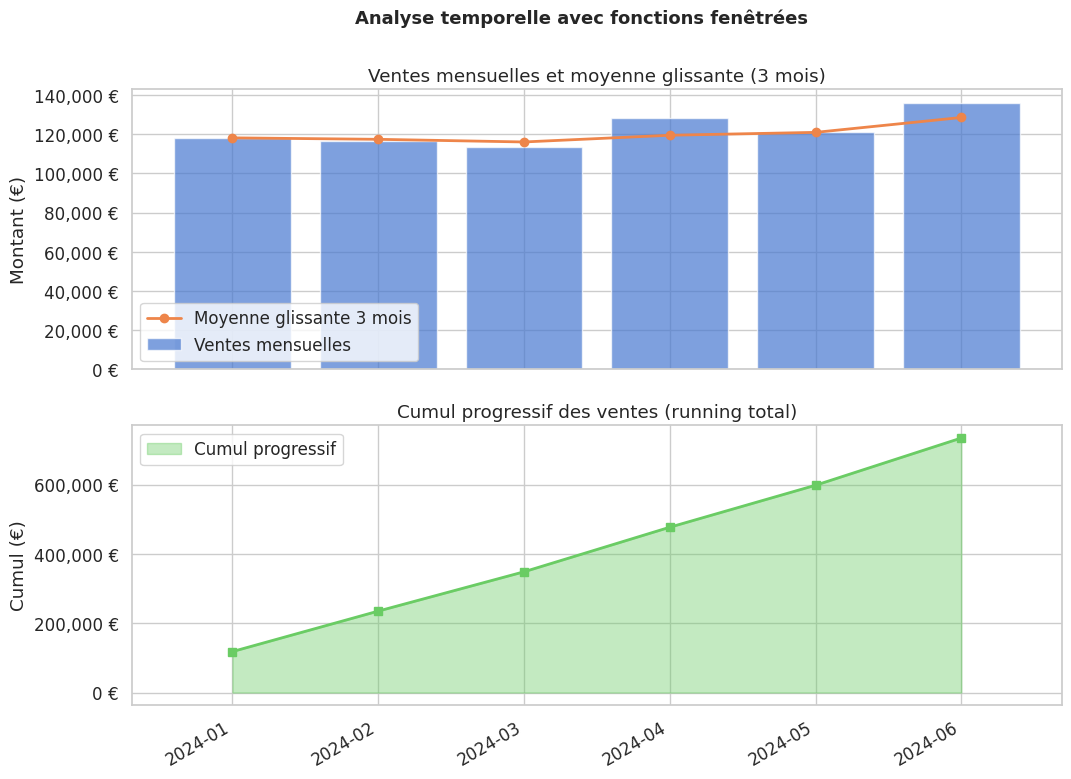1071x779 pixels.
Task: Select the orange moving average point for 2024-01
Action: 232,138
